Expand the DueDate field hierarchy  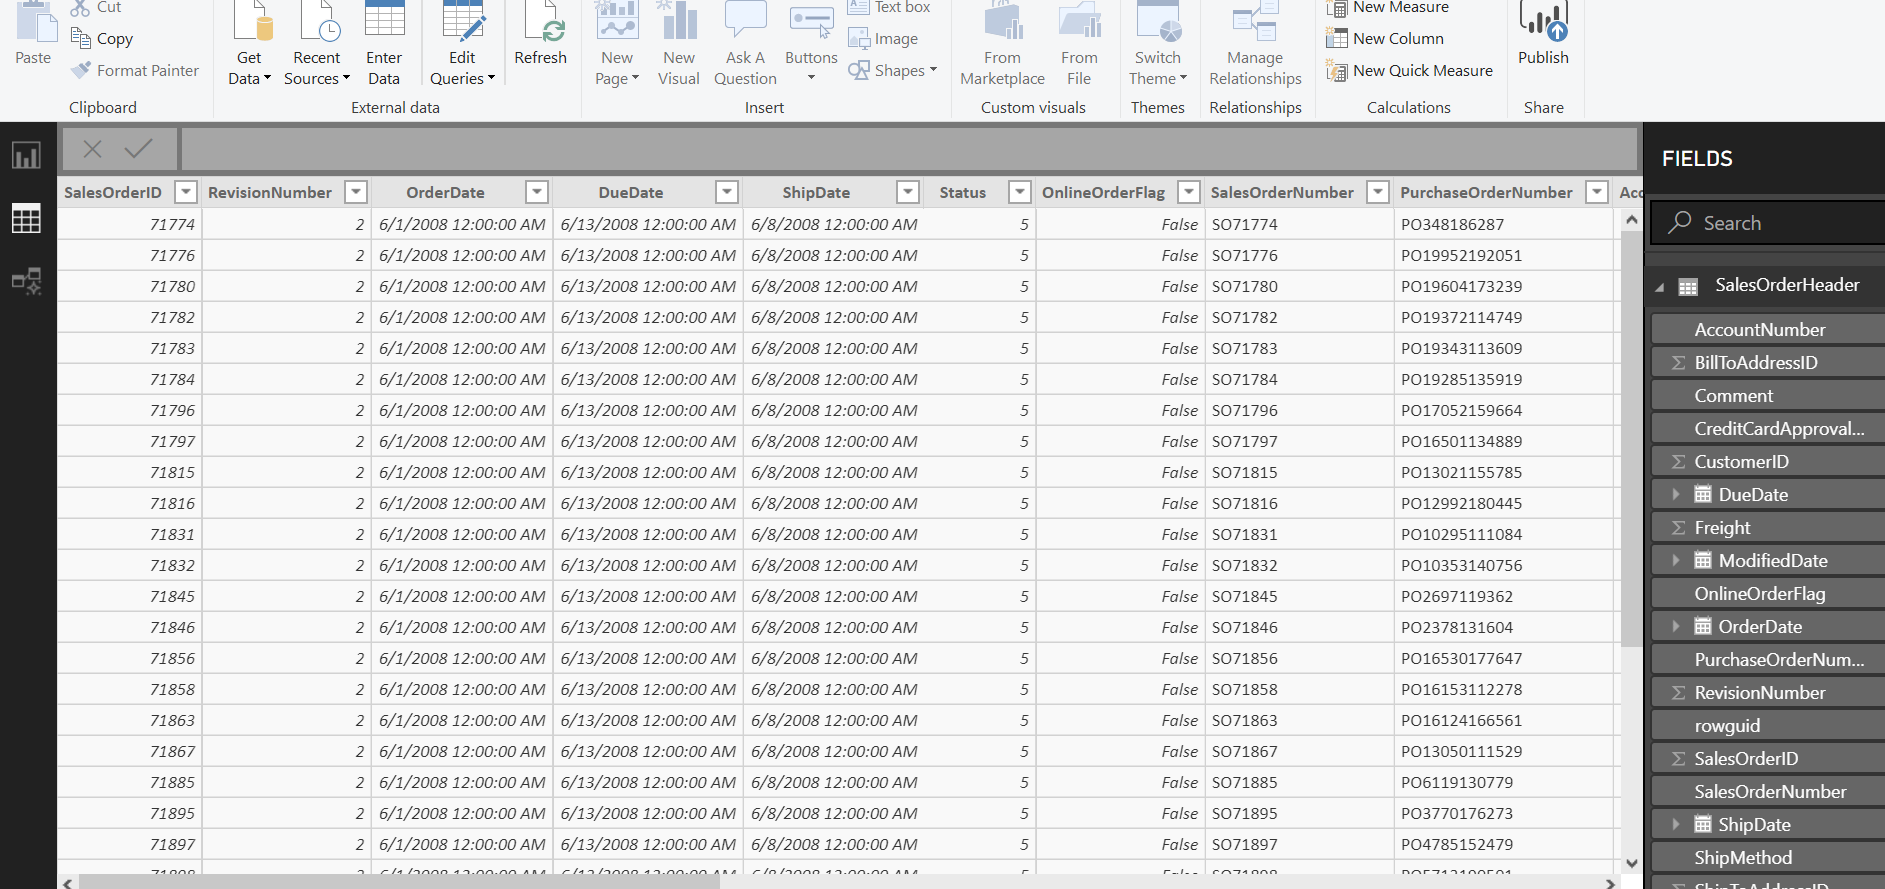(1675, 494)
